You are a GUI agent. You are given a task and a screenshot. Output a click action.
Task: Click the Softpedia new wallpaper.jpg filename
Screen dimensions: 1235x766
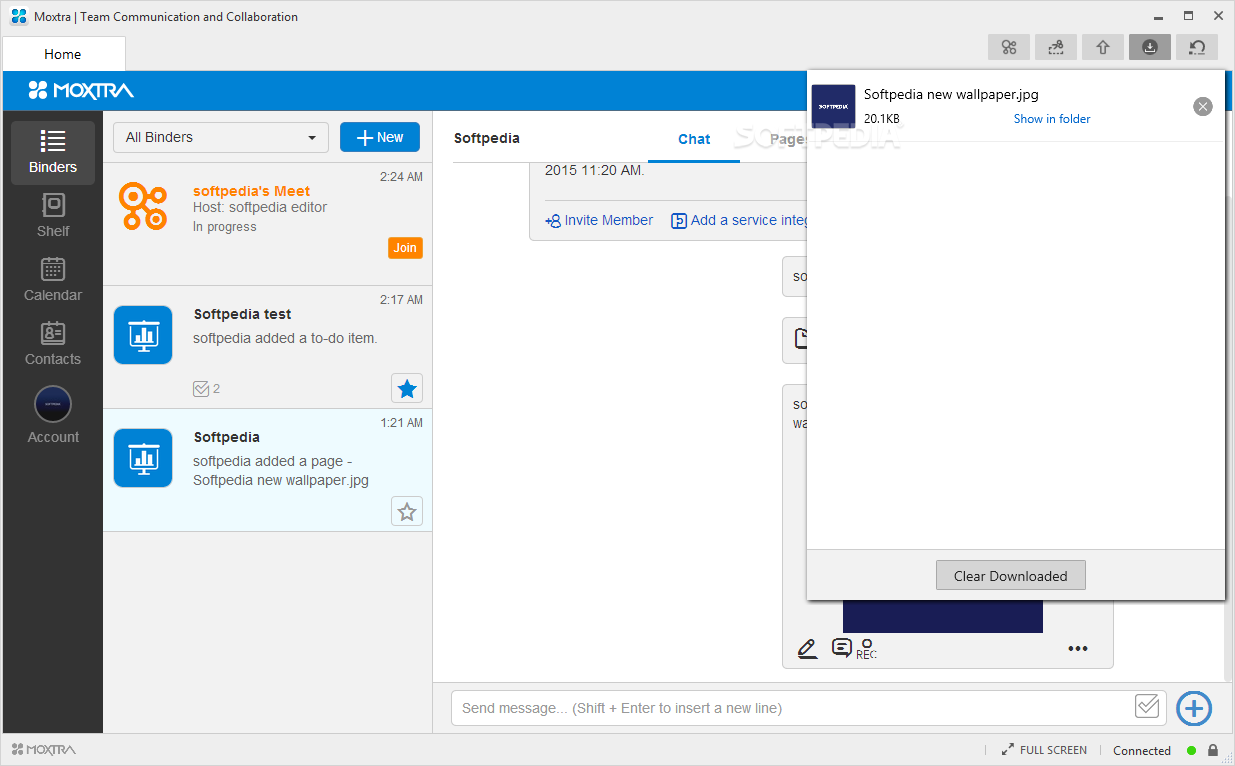(951, 94)
